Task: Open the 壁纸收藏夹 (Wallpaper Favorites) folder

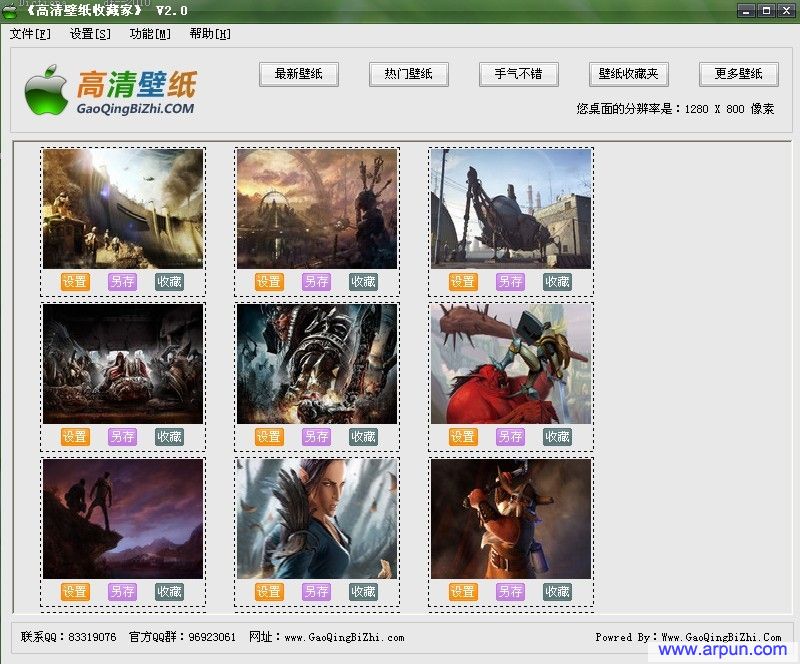Action: click(628, 74)
